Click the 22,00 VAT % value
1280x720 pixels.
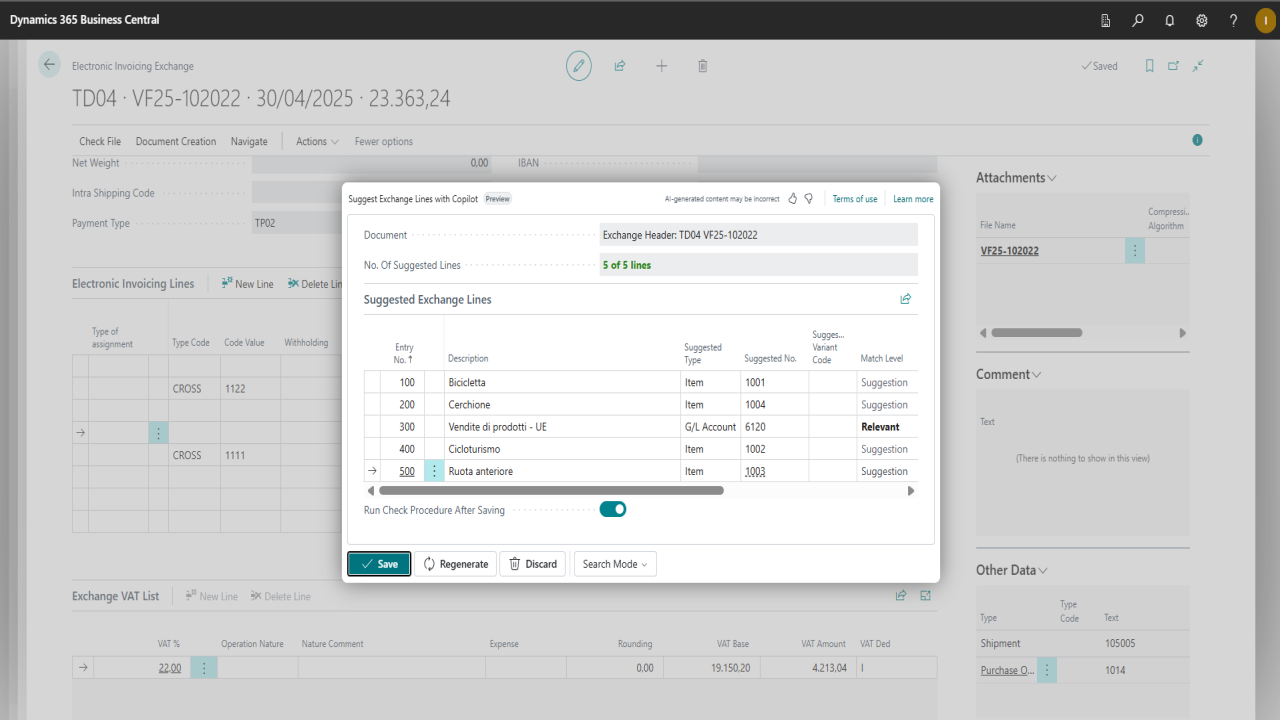[x=170, y=668]
